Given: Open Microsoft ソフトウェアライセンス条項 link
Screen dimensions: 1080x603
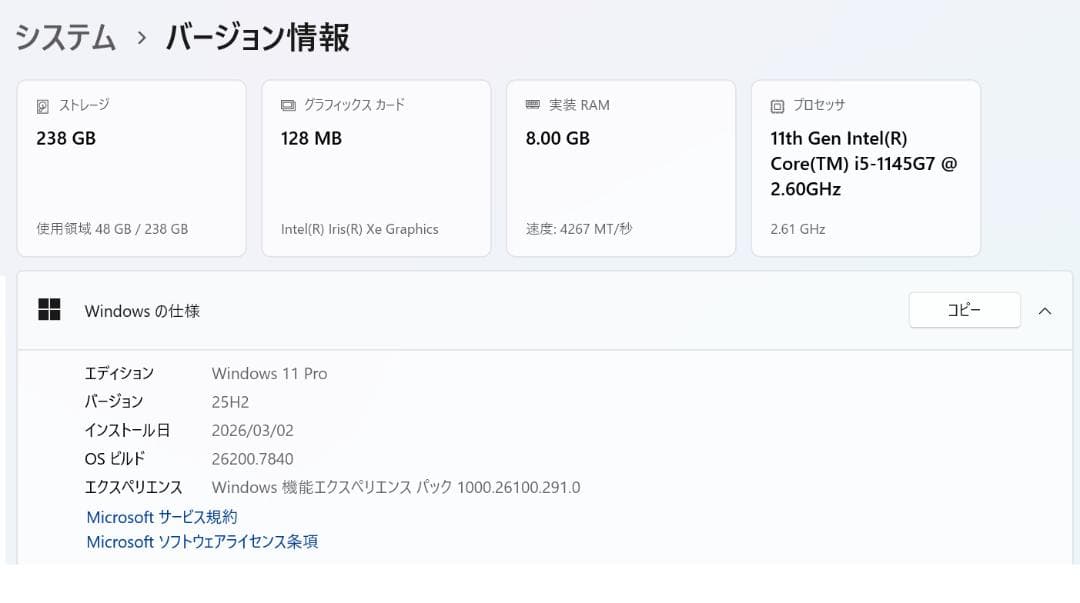Looking at the screenshot, I should (201, 541).
